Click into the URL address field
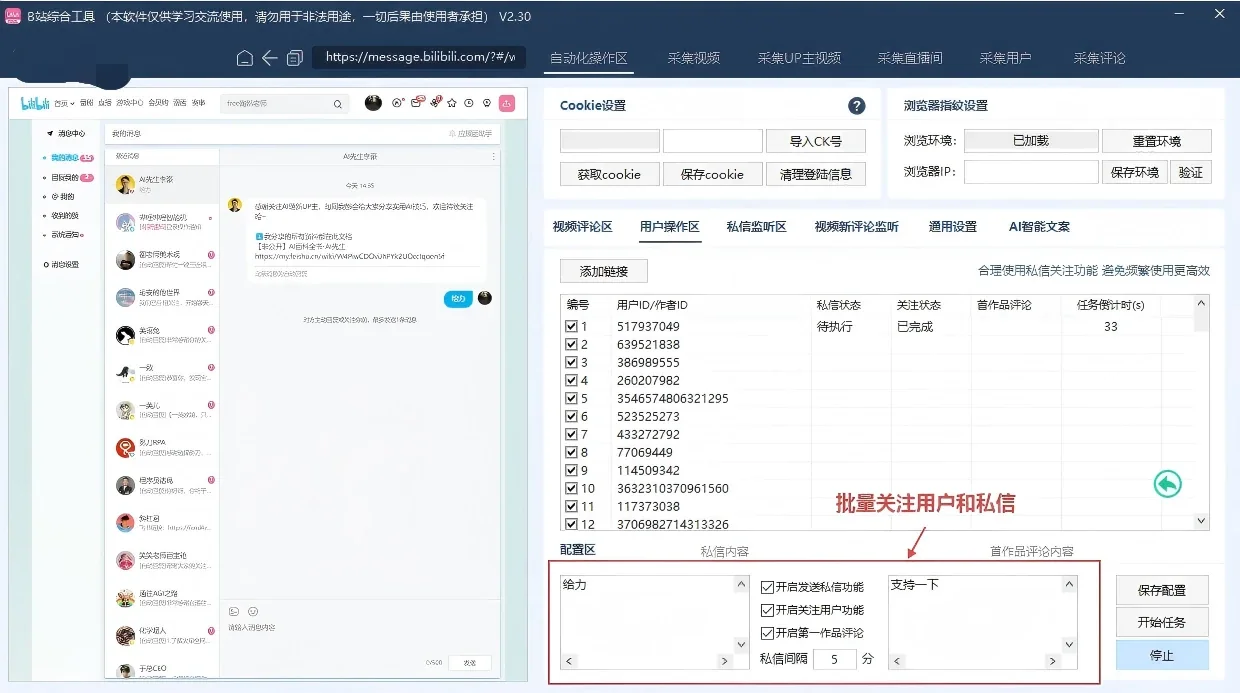Image resolution: width=1240 pixels, height=693 pixels. (x=419, y=57)
